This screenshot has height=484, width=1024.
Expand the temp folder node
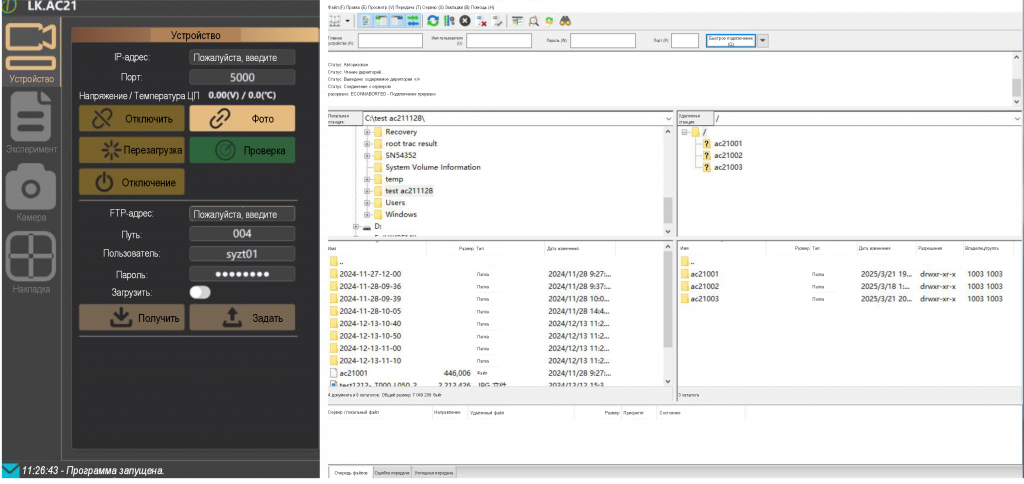367,179
